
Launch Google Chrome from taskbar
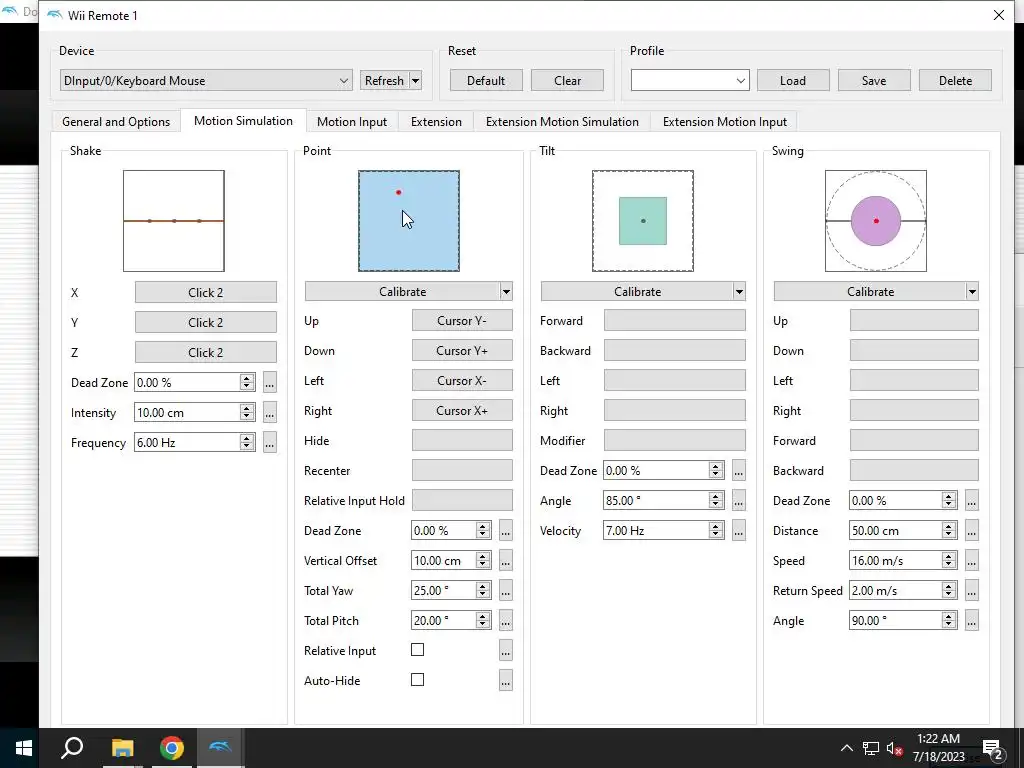coord(172,748)
